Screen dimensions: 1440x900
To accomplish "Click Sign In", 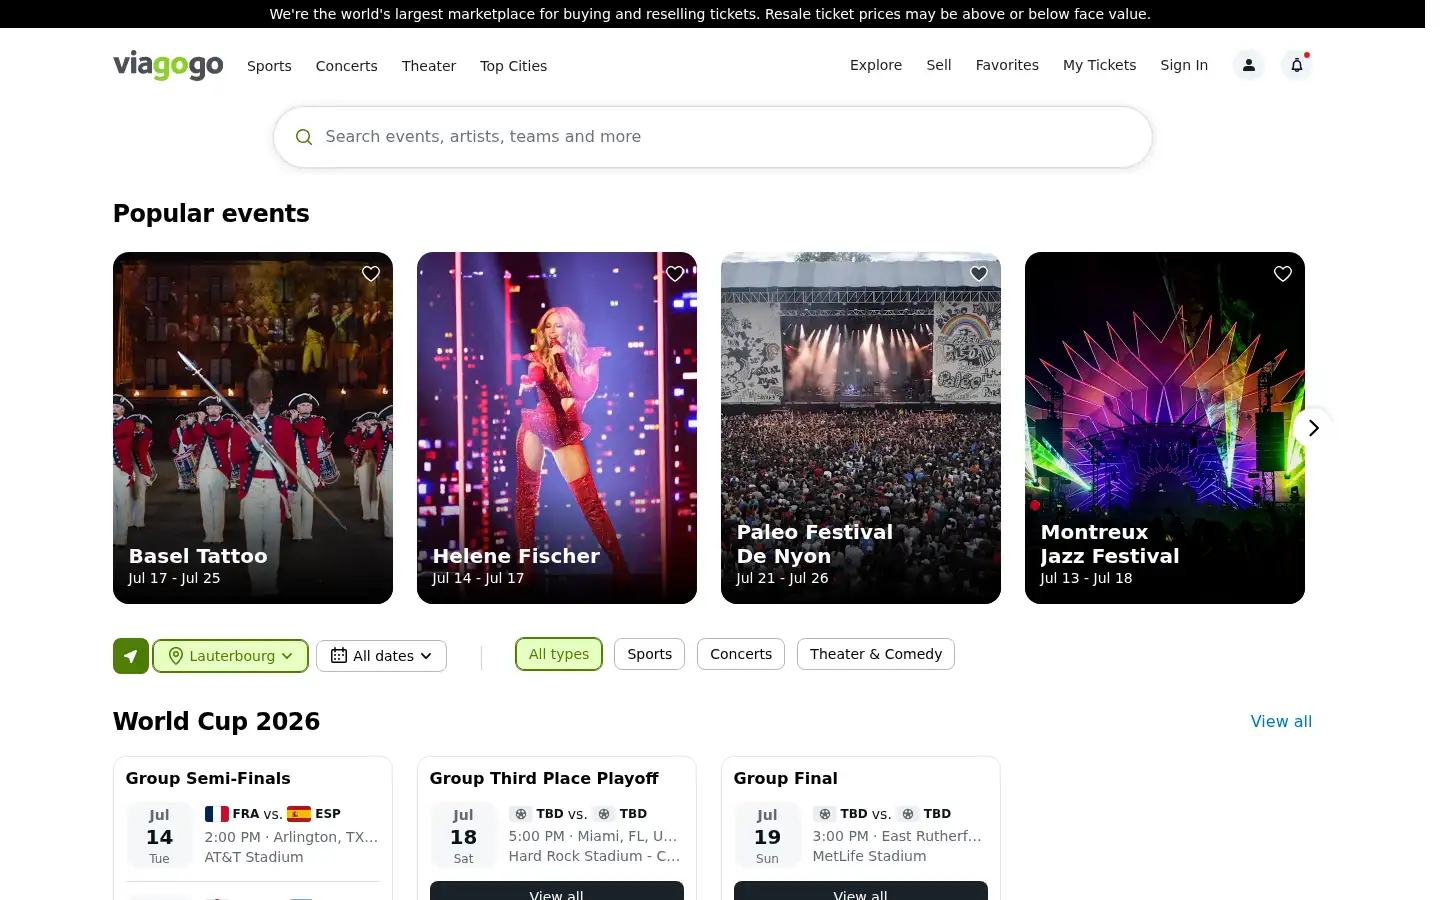I will (x=1184, y=65).
